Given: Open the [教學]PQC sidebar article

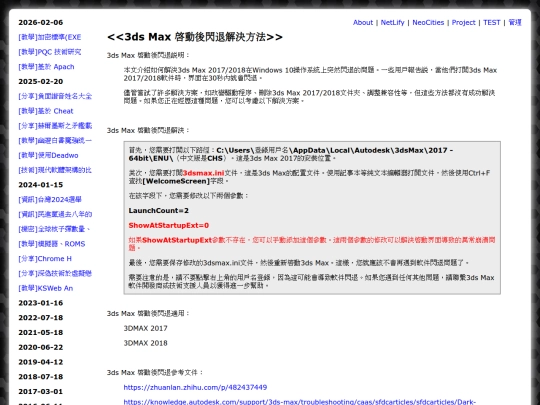Looking at the screenshot, I should pyautogui.click(x=50, y=52).
